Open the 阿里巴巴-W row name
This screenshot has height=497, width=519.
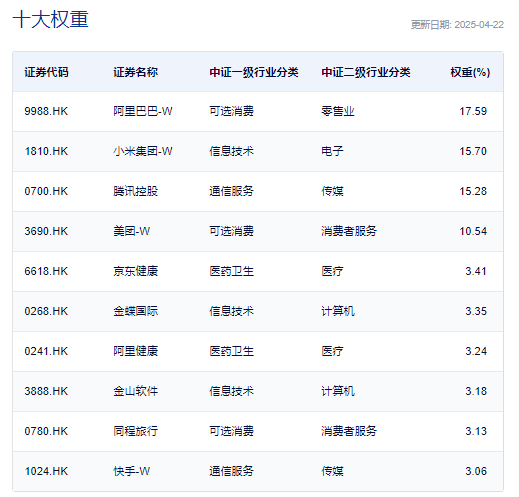tap(143, 111)
